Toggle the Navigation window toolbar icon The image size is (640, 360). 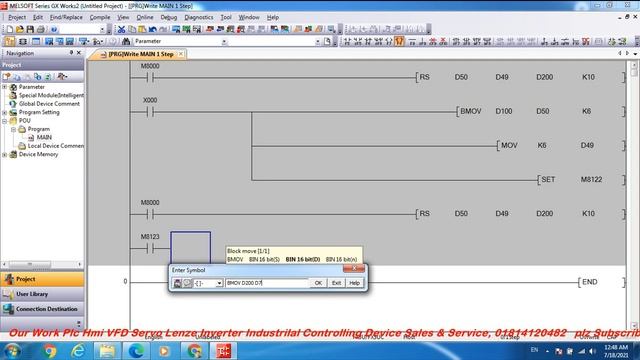coord(10,41)
